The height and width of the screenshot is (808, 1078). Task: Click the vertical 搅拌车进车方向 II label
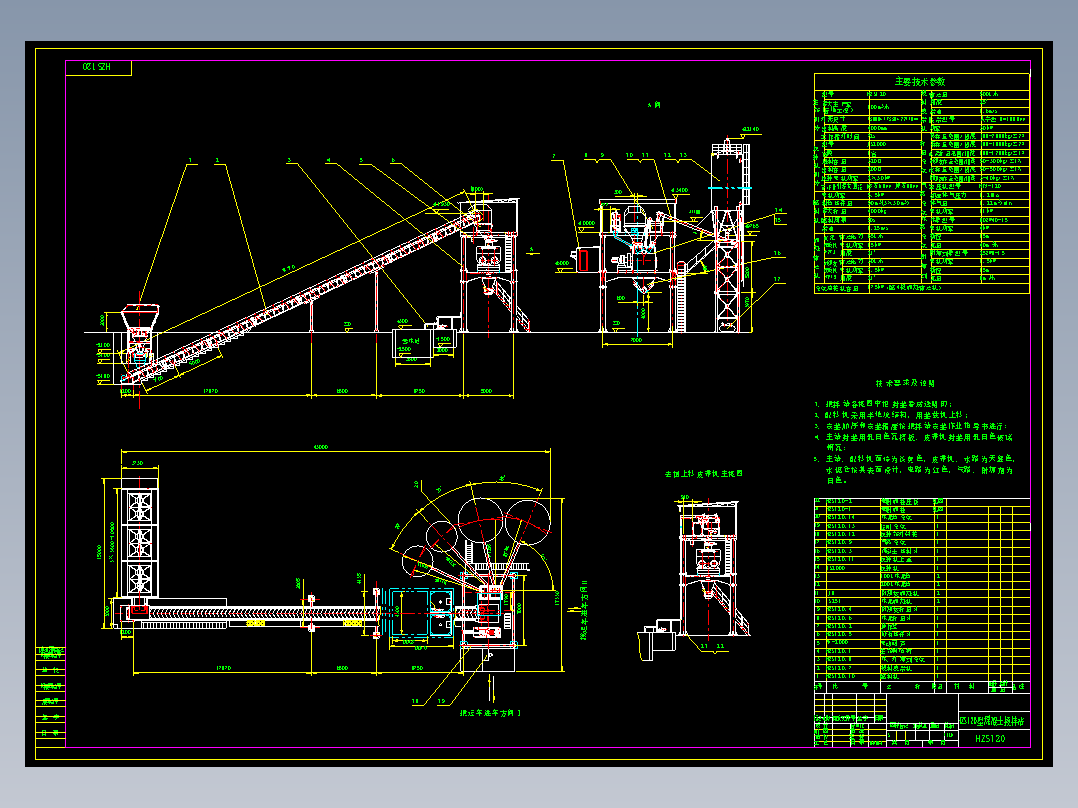(584, 610)
